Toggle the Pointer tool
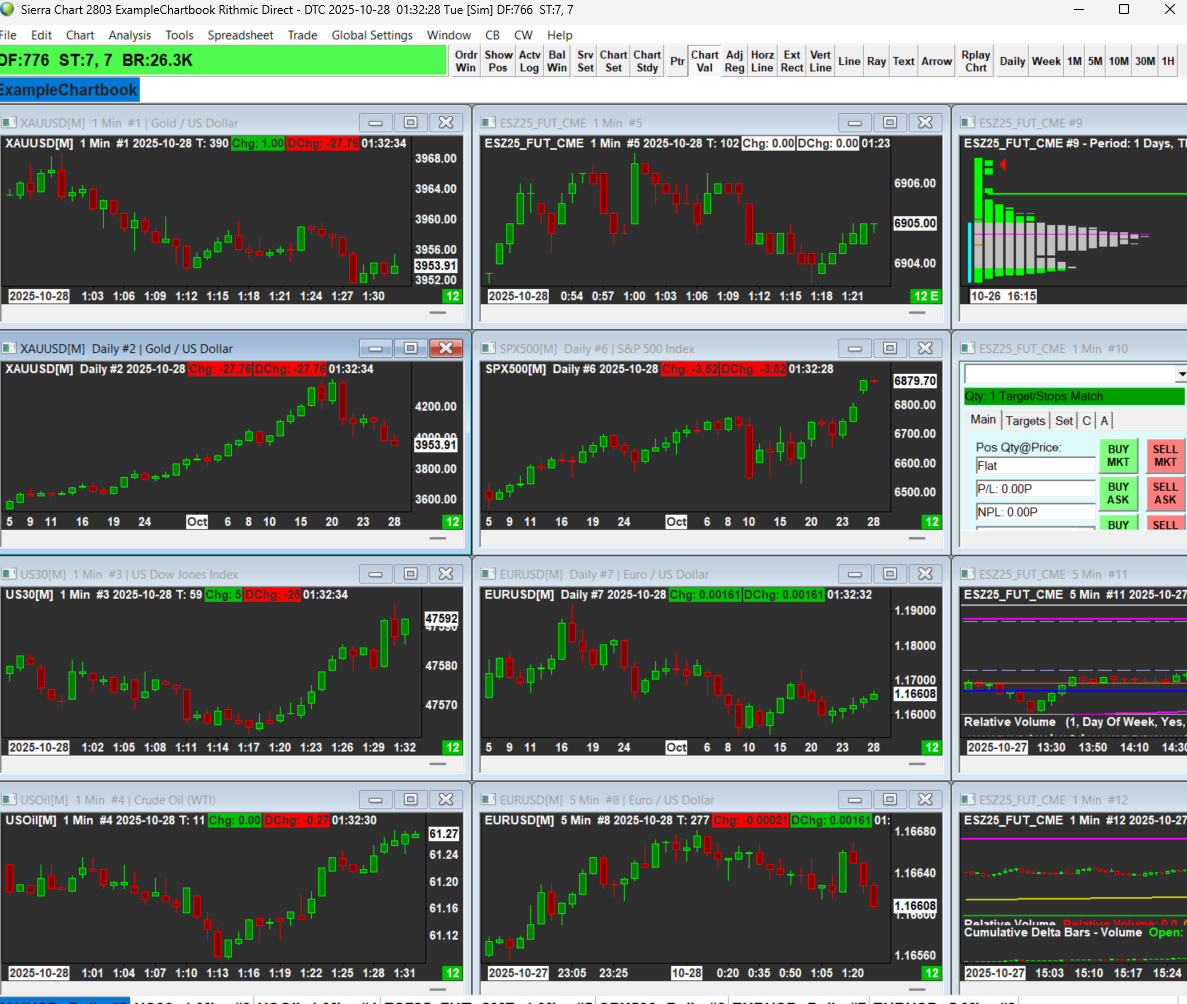 [x=677, y=61]
